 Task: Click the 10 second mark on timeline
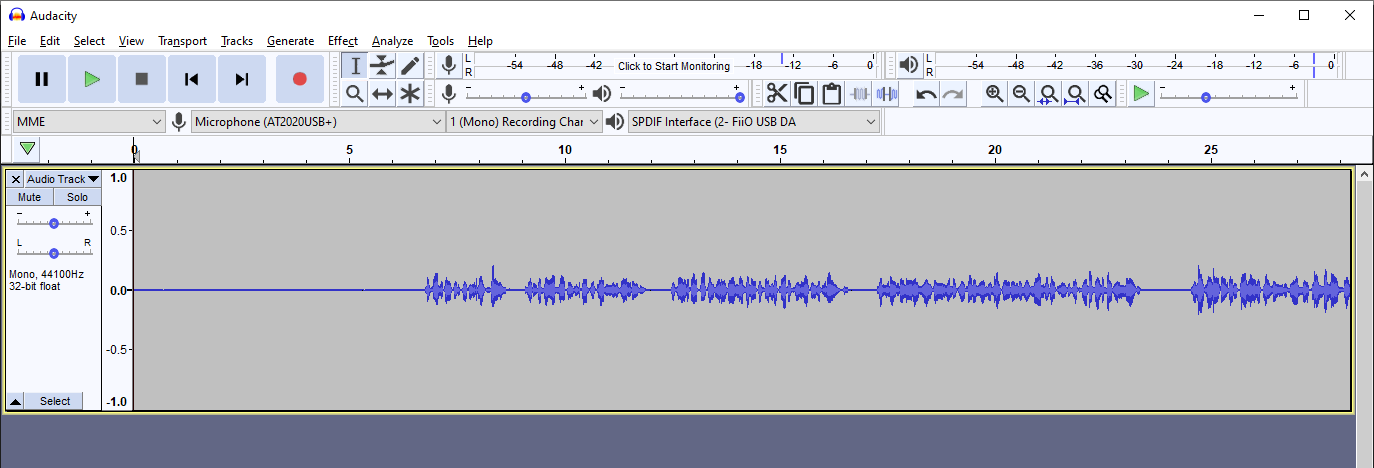[x=565, y=150]
